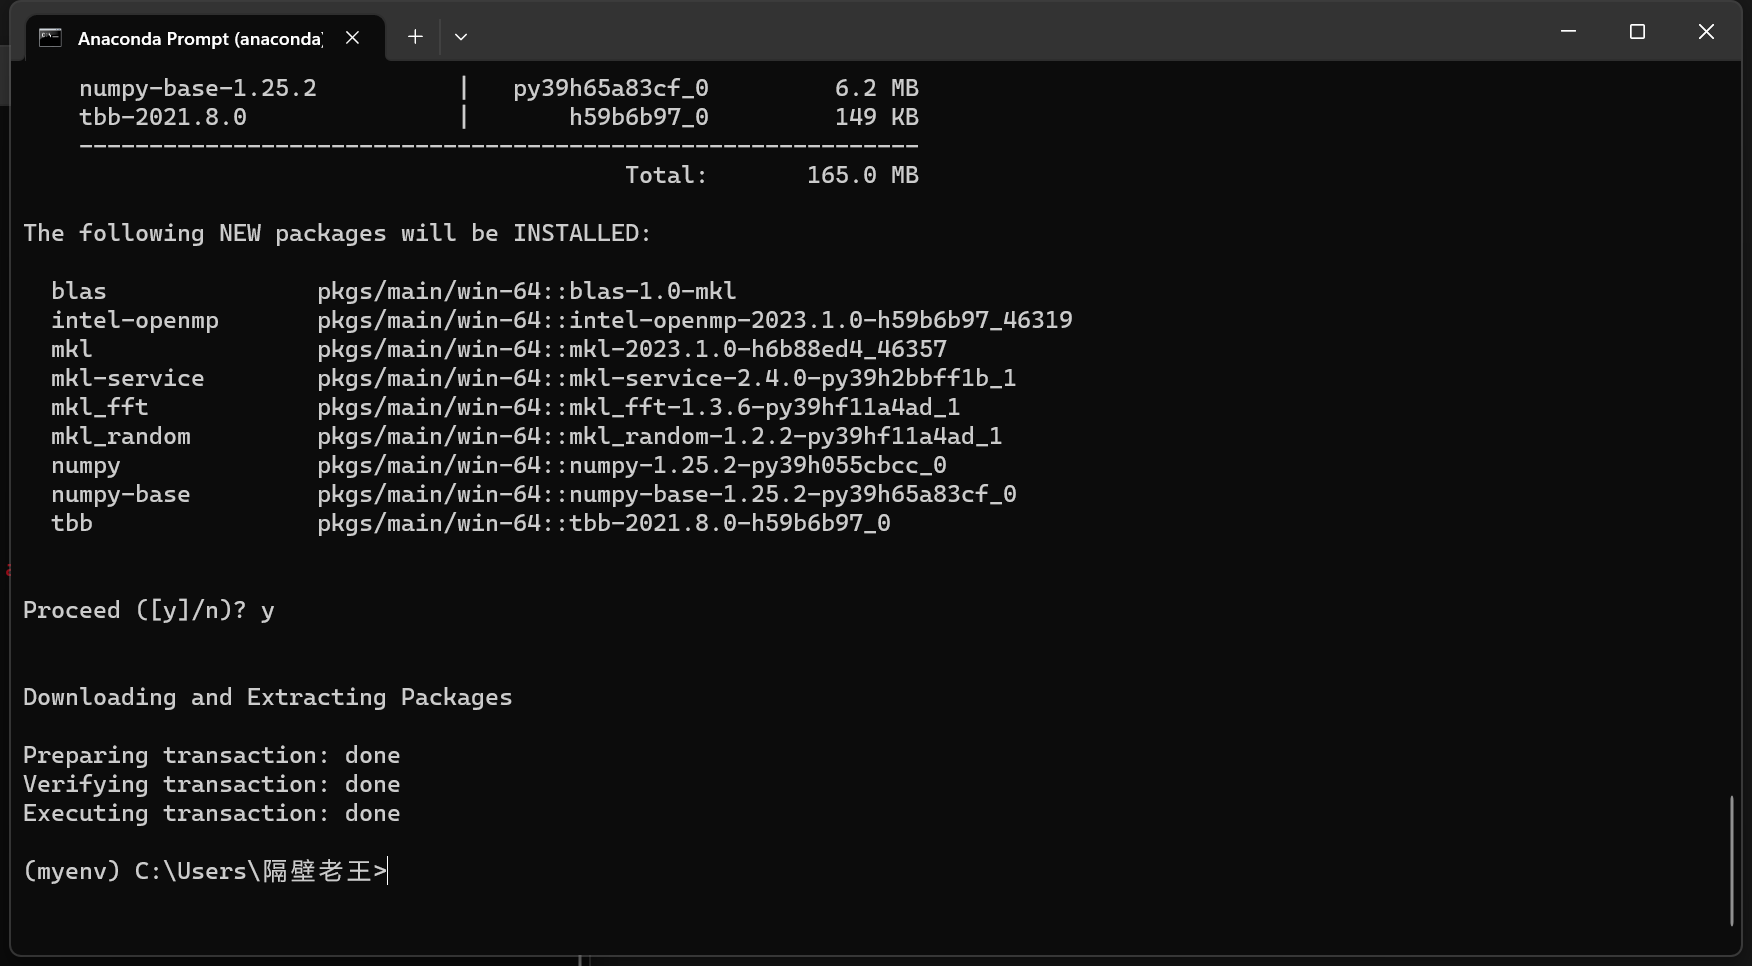Viewport: 1752px width, 966px height.
Task: Click the 'Executing transaction: done' line
Action: pyautogui.click(x=211, y=813)
